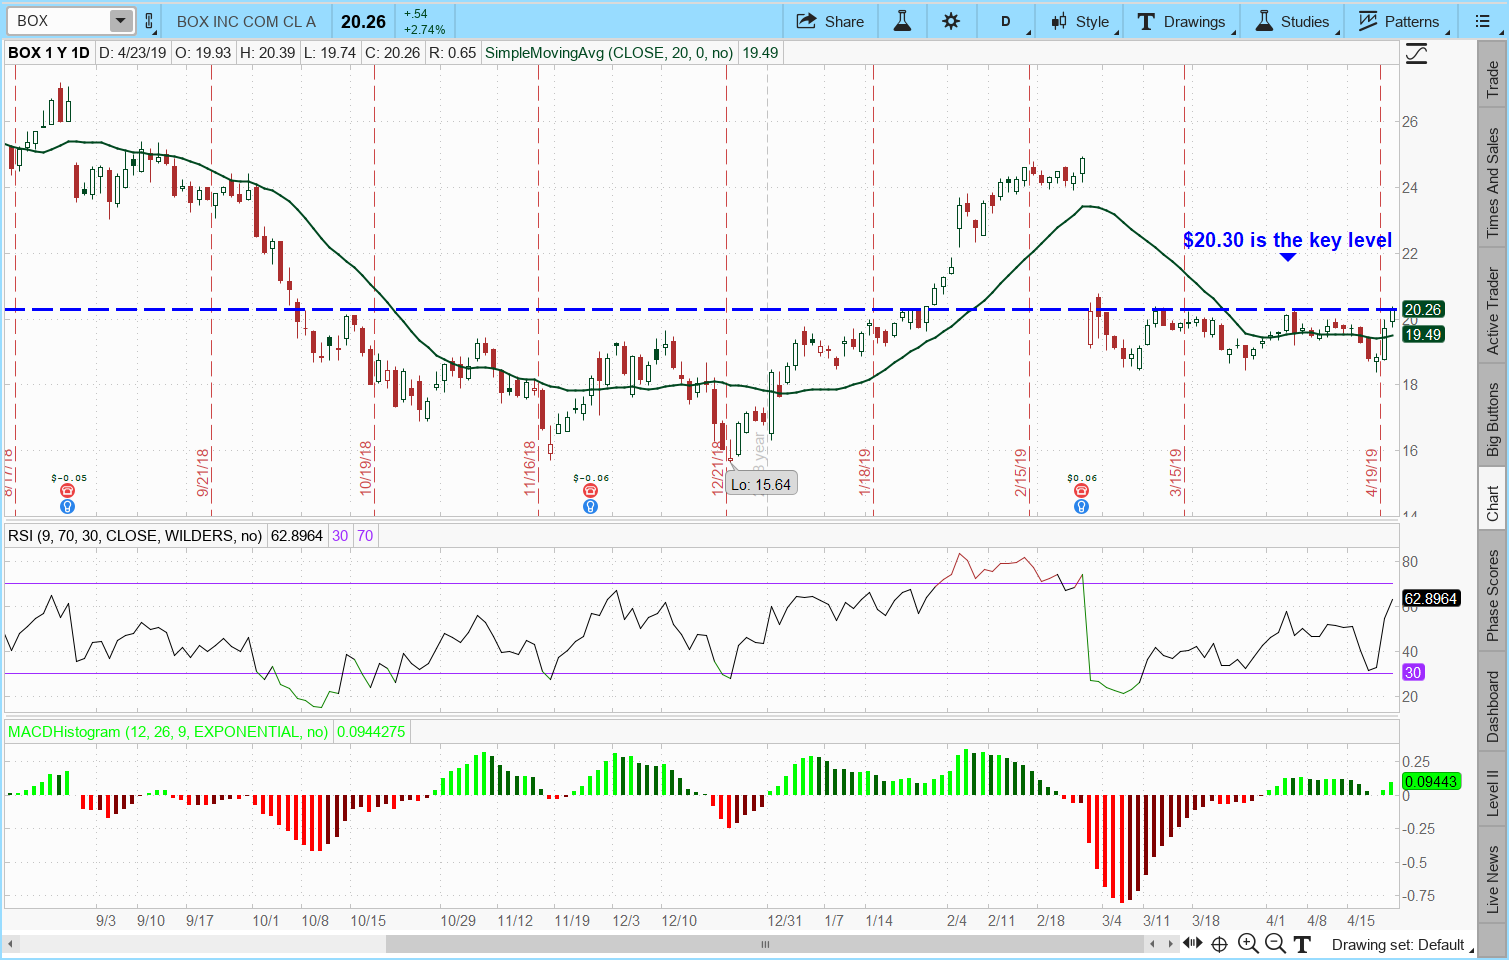The image size is (1509, 960).
Task: Click the 2/15/19 expiration date marker
Action: tap(1021, 473)
